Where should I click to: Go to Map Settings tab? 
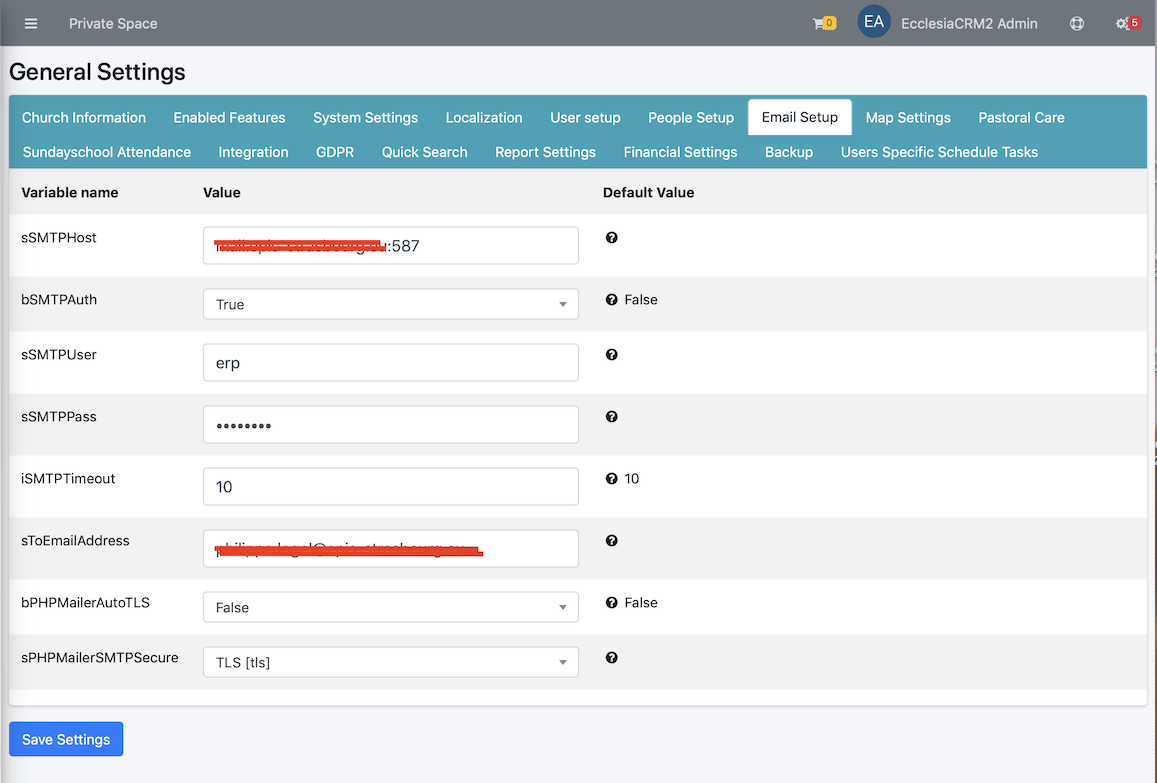pos(908,117)
